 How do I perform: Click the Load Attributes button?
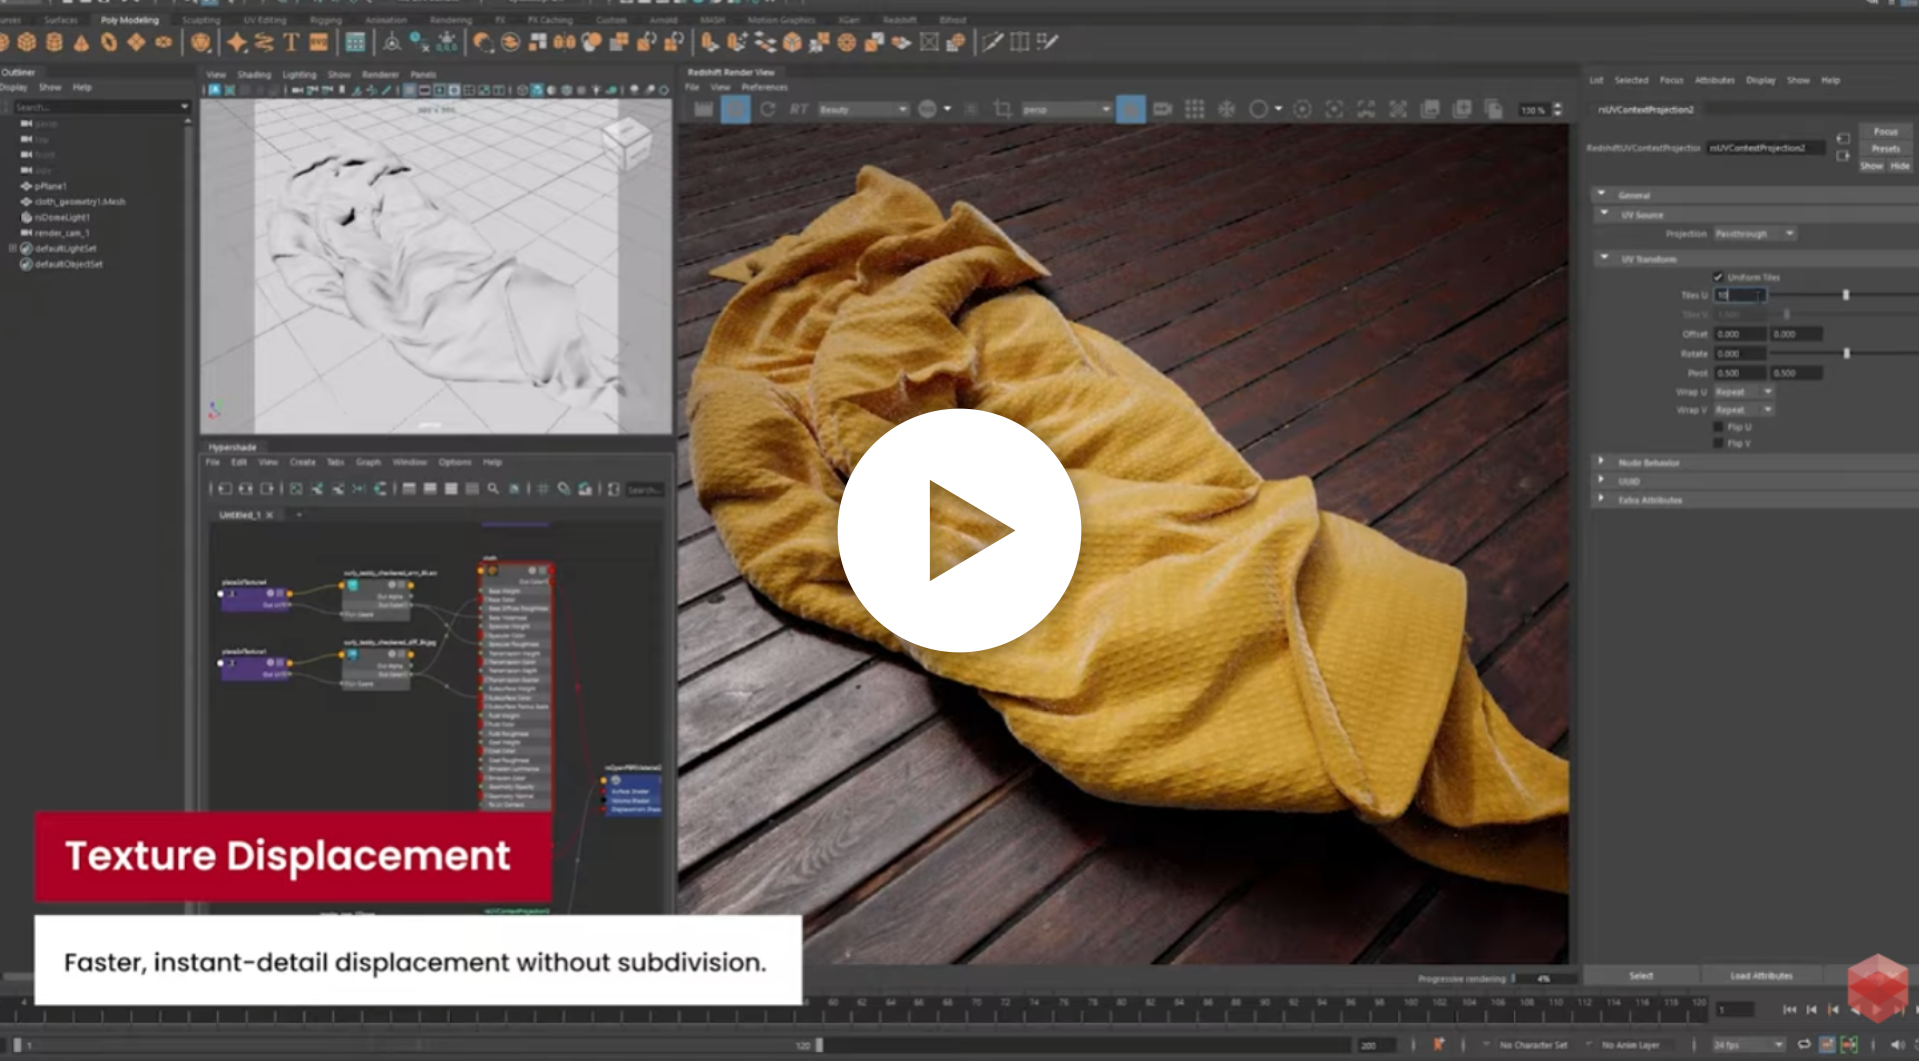1761,976
